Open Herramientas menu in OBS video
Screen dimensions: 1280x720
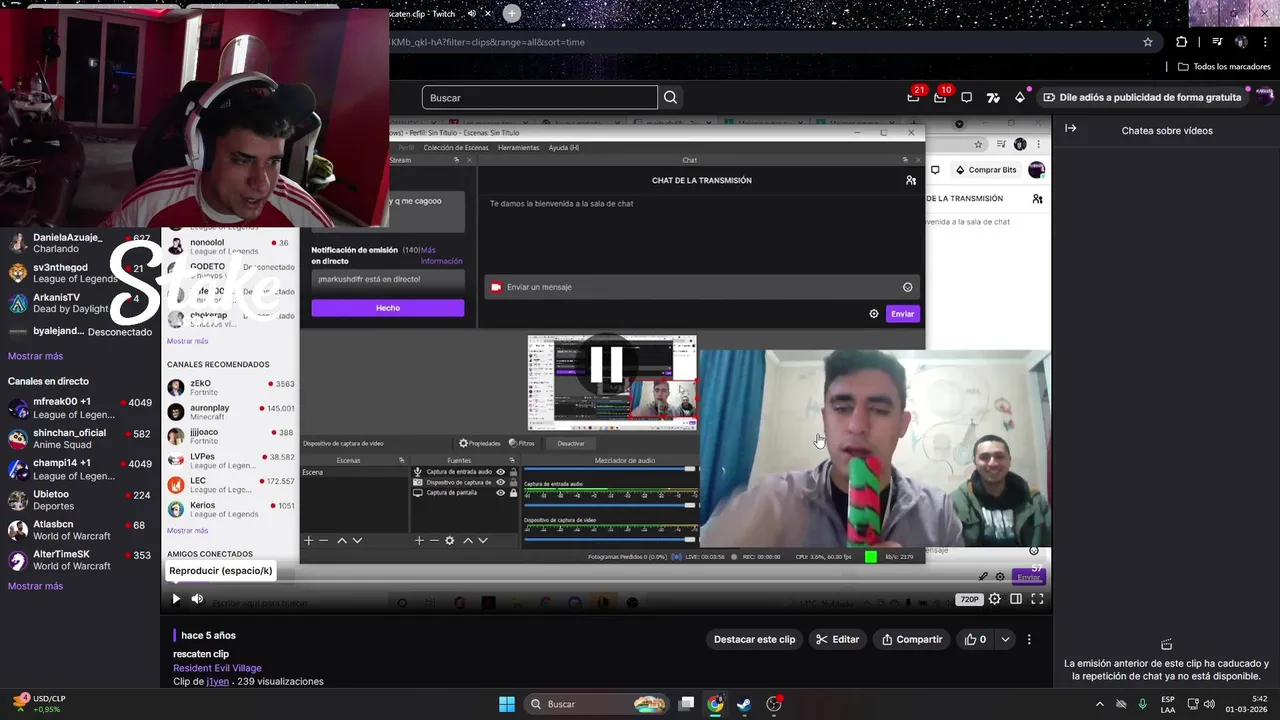point(519,148)
